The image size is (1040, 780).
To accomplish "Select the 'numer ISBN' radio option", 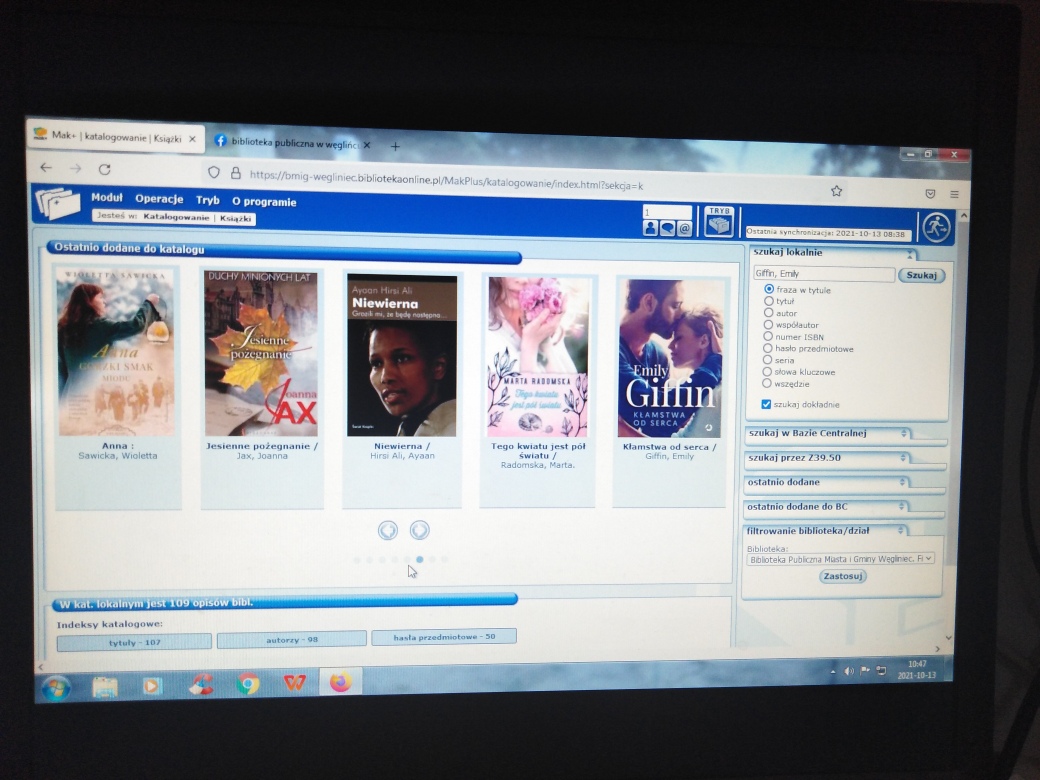I will click(x=767, y=336).
